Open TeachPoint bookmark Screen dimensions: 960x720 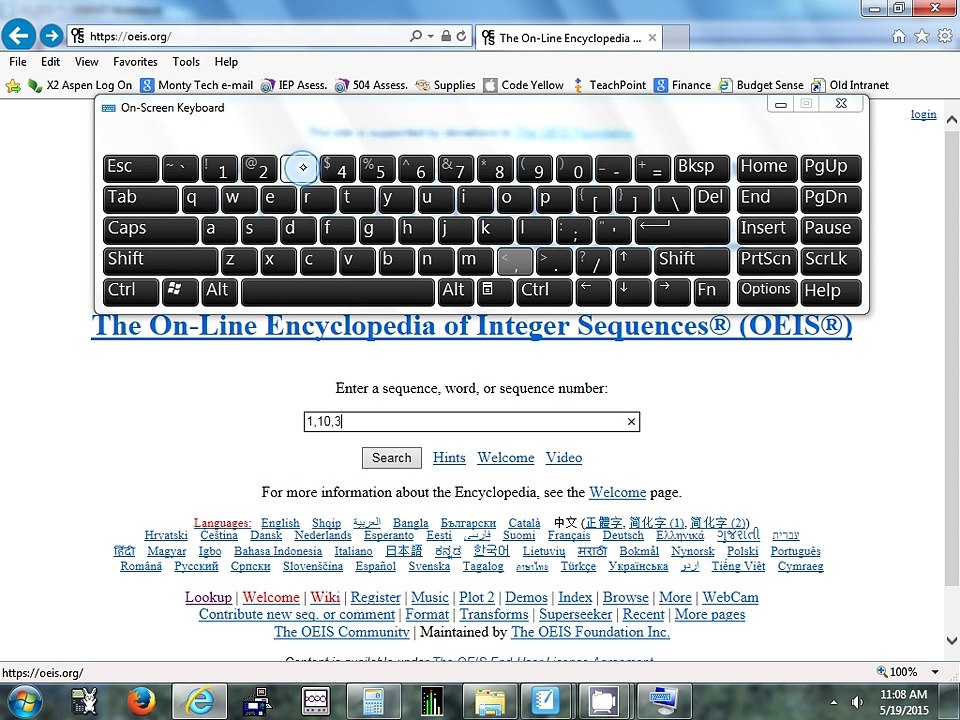pos(609,86)
